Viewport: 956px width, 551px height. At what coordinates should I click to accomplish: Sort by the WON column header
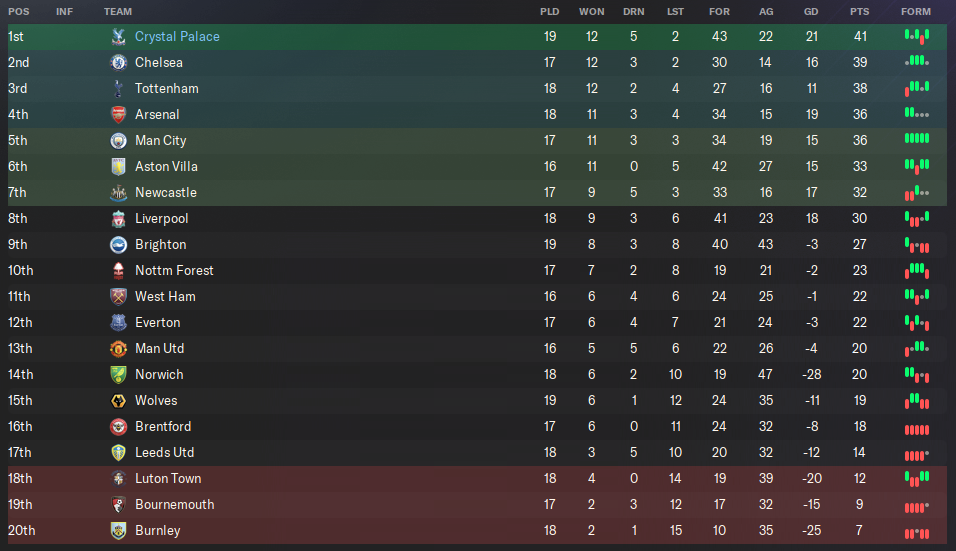tap(591, 12)
